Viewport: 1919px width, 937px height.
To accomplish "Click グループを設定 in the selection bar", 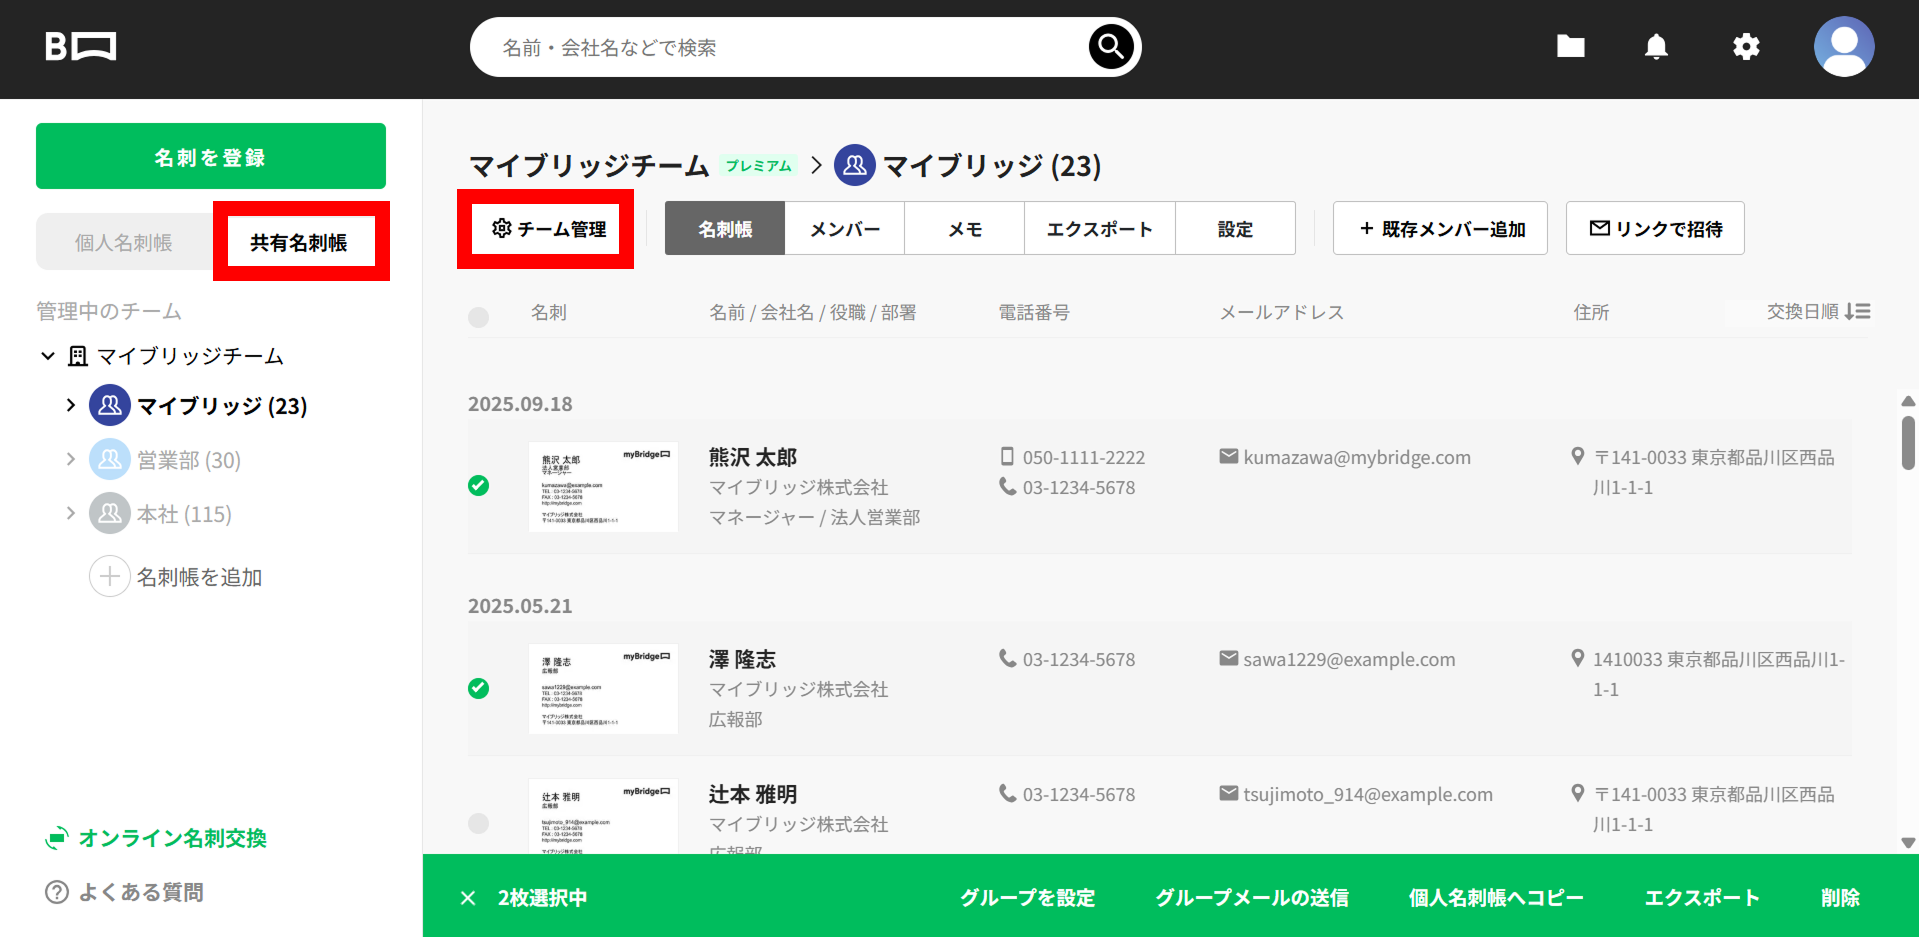I will (1028, 897).
